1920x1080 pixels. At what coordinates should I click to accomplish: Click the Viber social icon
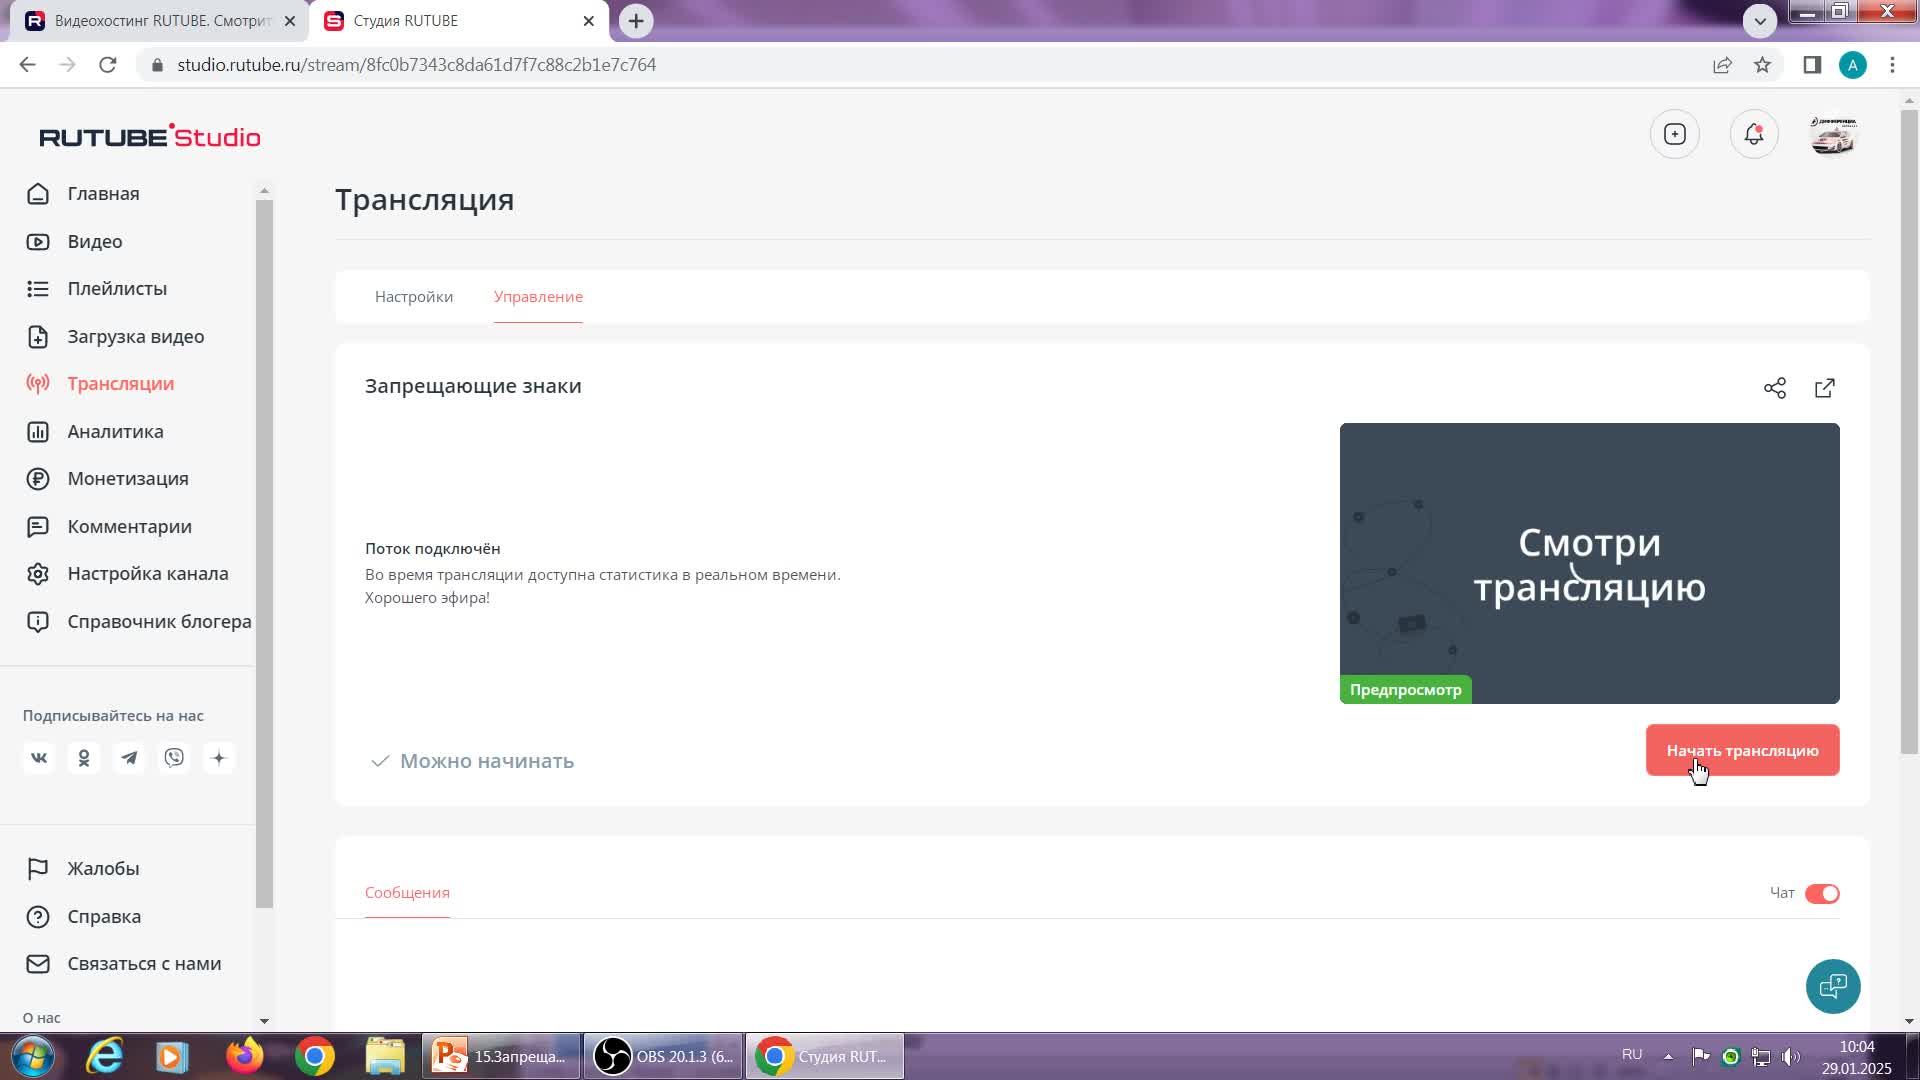click(174, 758)
